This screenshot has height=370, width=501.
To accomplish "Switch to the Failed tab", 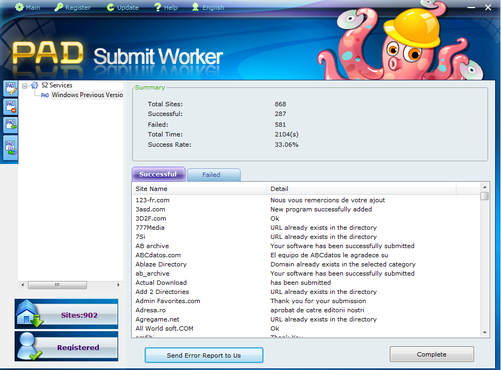I will click(213, 175).
